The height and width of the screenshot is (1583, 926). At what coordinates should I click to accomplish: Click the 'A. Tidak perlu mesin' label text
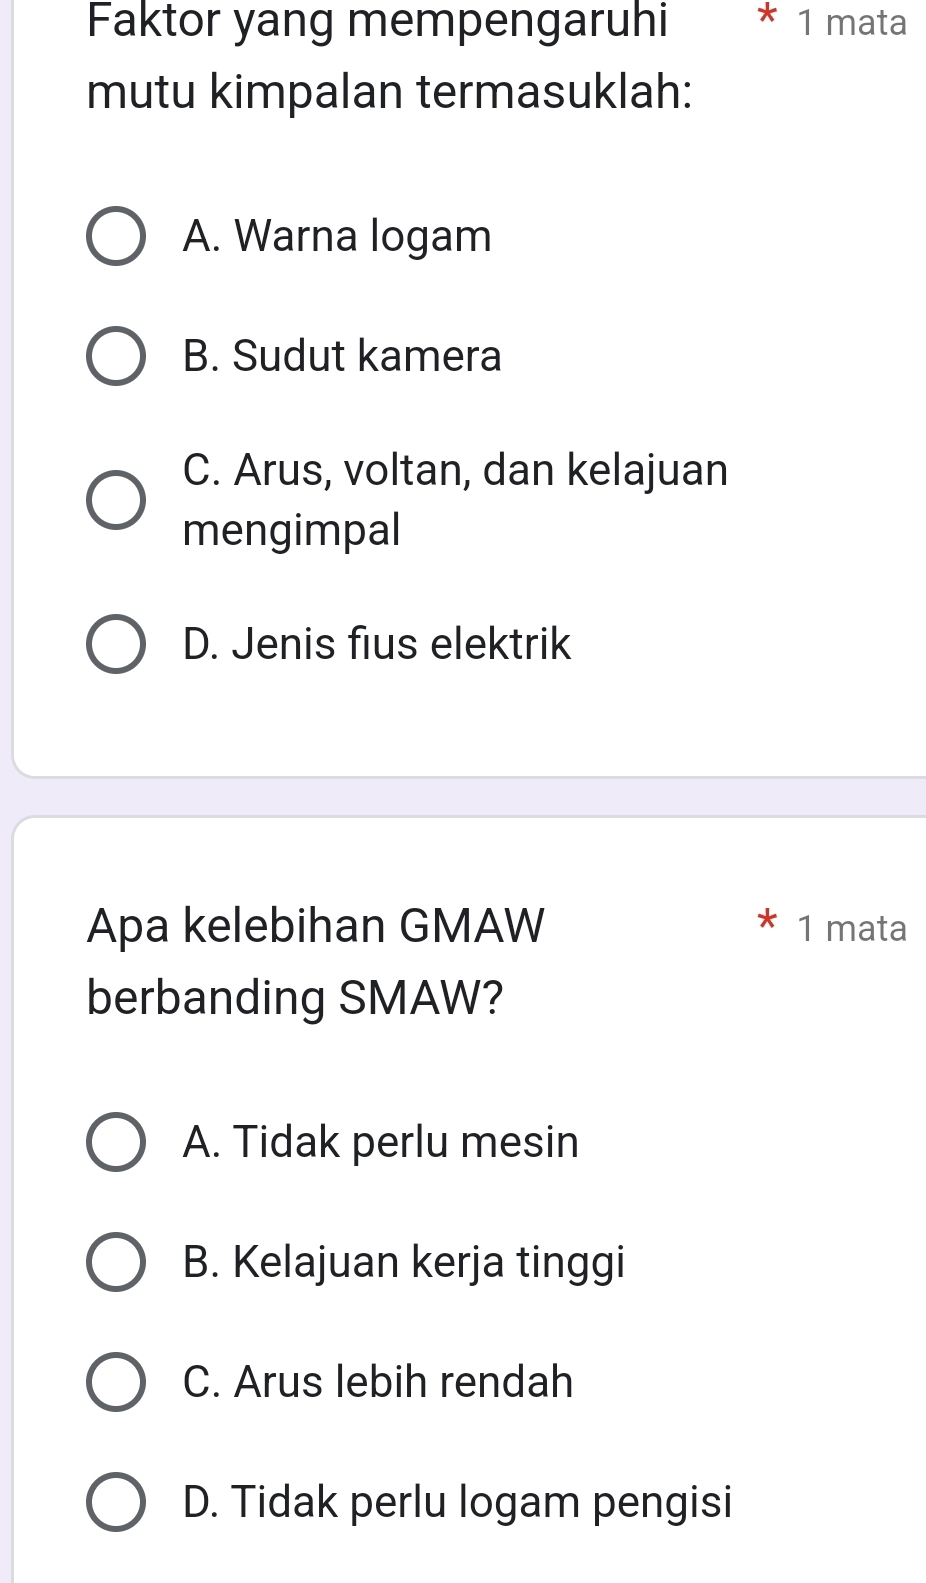pos(381,1141)
